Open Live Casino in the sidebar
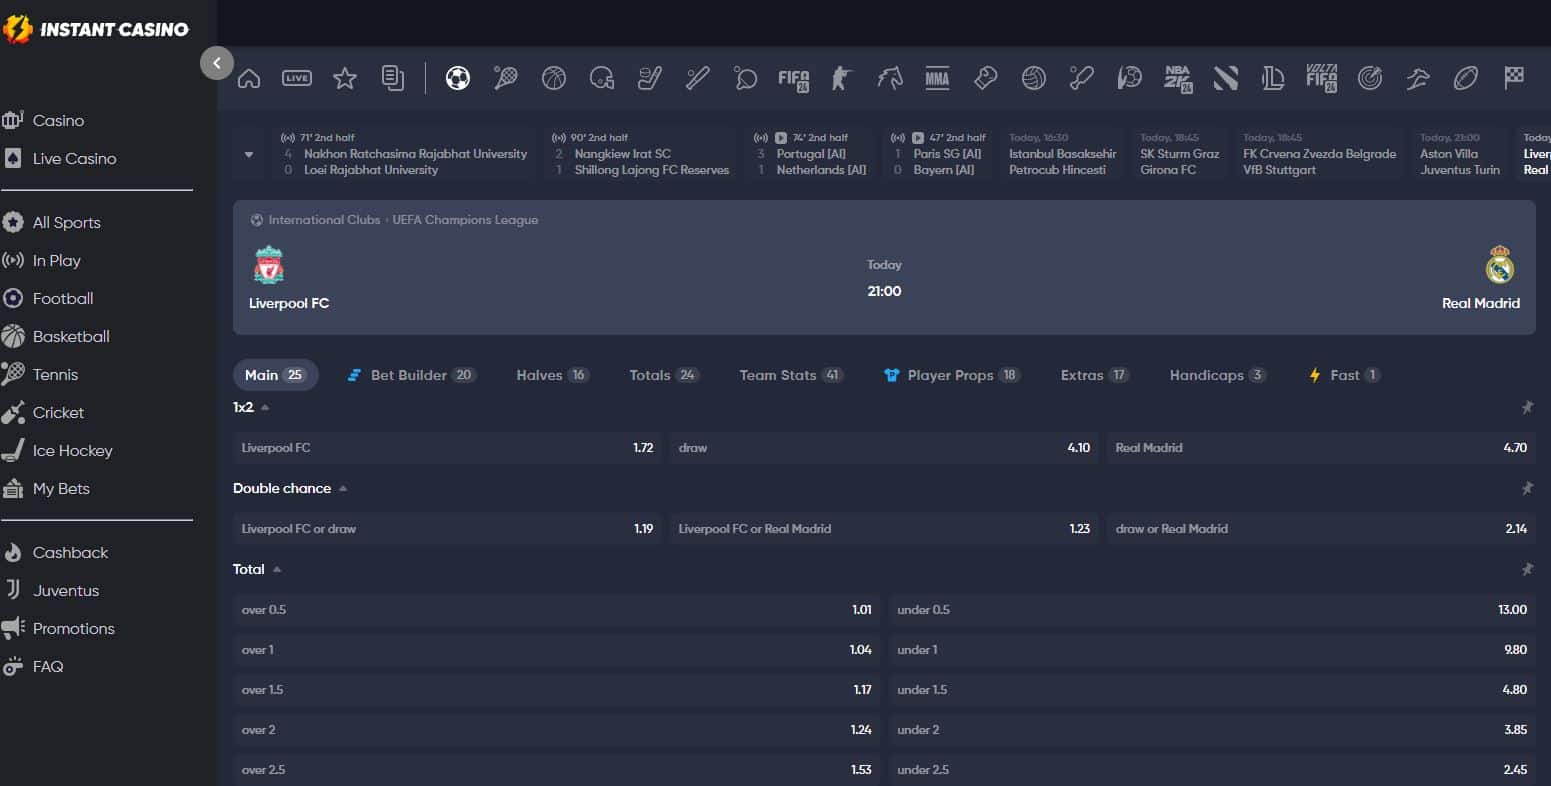 point(61,158)
